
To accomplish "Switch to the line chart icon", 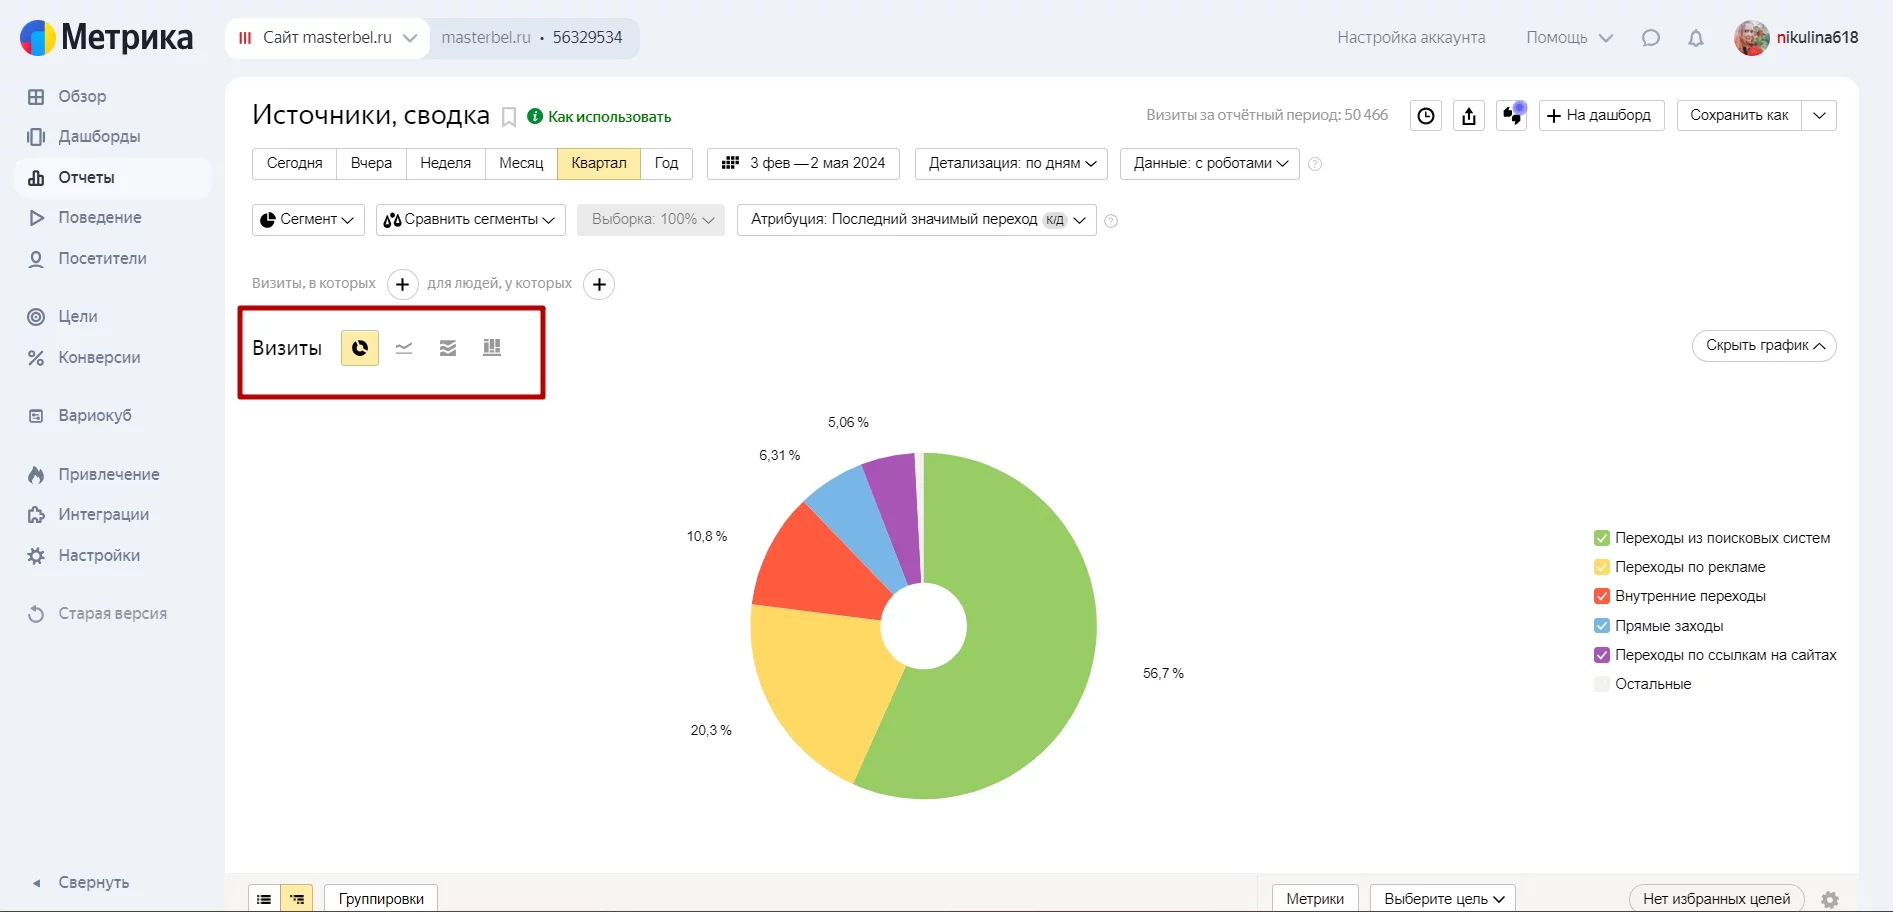I will [404, 348].
